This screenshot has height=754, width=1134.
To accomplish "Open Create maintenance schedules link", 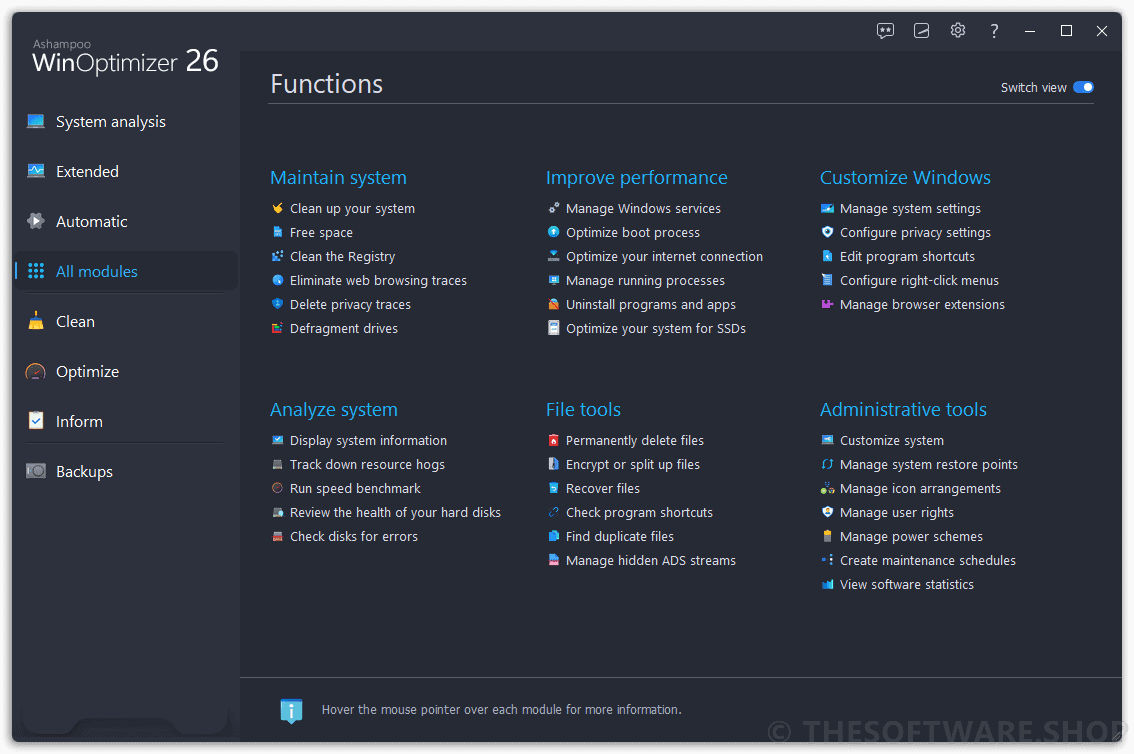I will pyautogui.click(x=928, y=560).
